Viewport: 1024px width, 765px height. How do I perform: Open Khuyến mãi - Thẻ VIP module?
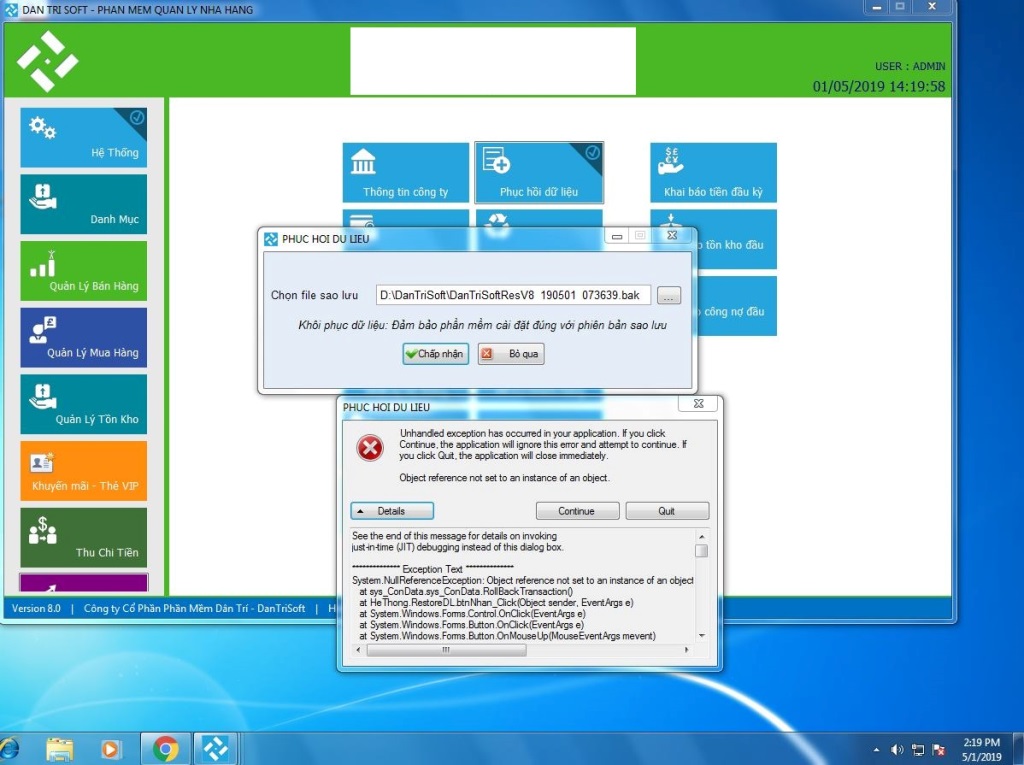[x=84, y=470]
